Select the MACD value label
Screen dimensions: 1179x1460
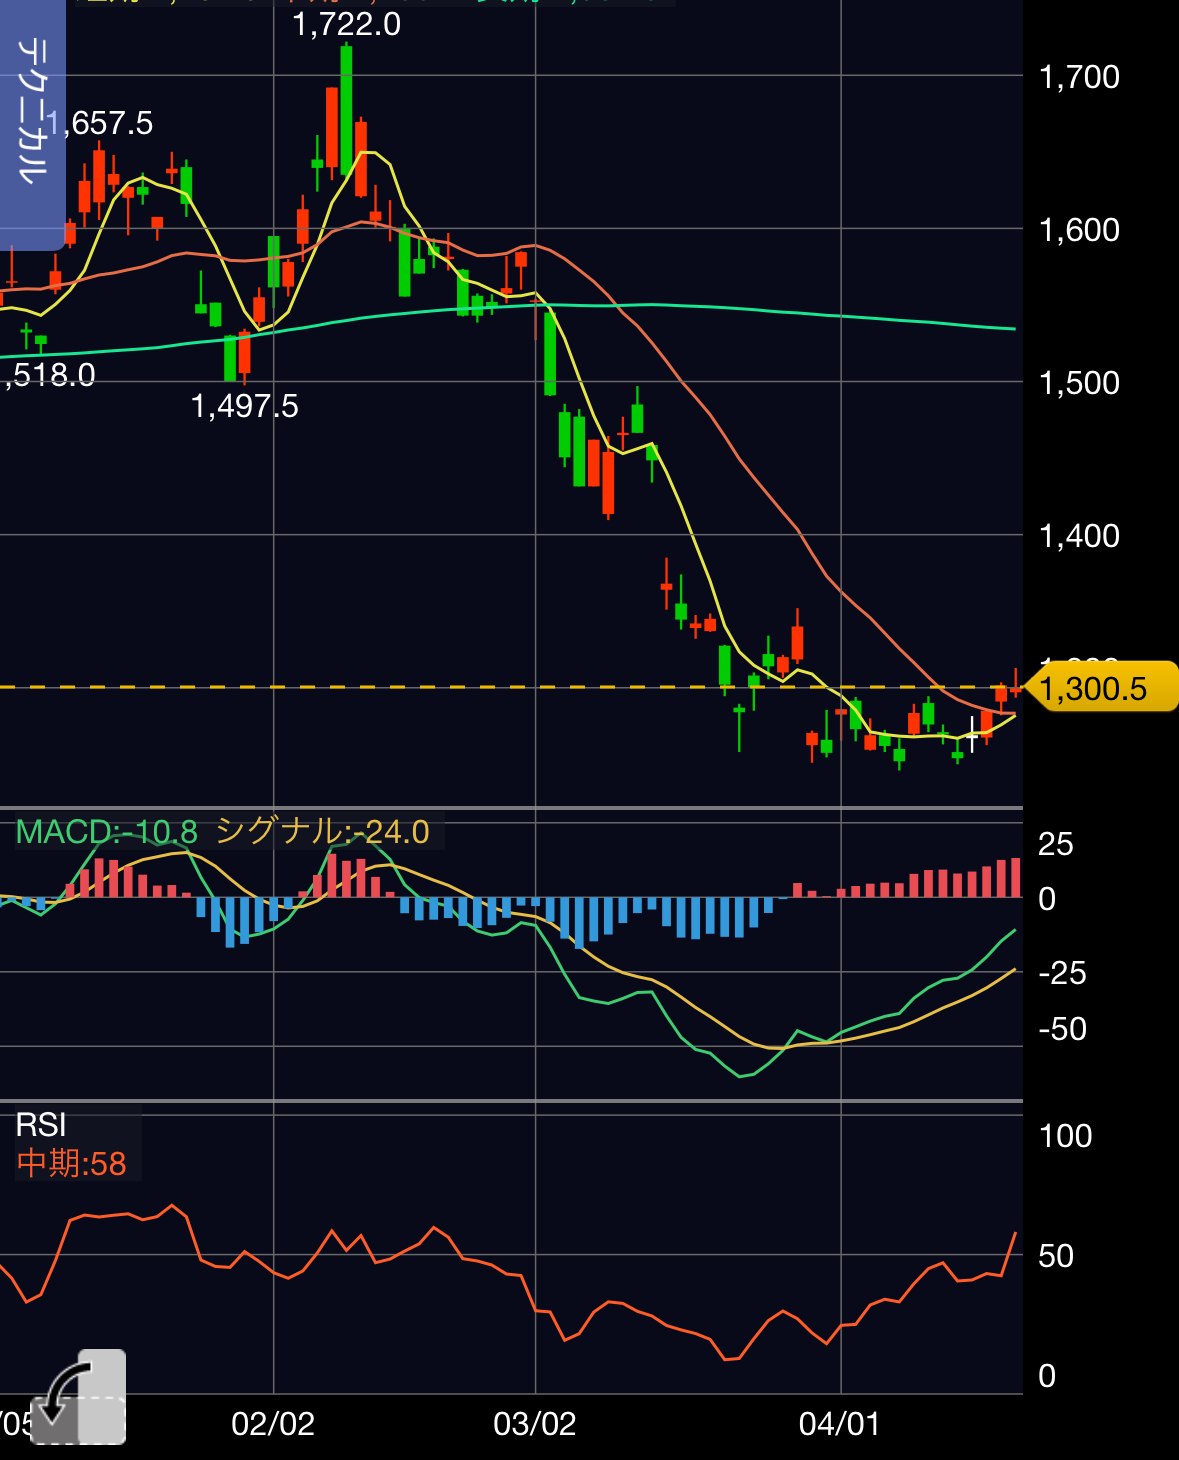[106, 832]
